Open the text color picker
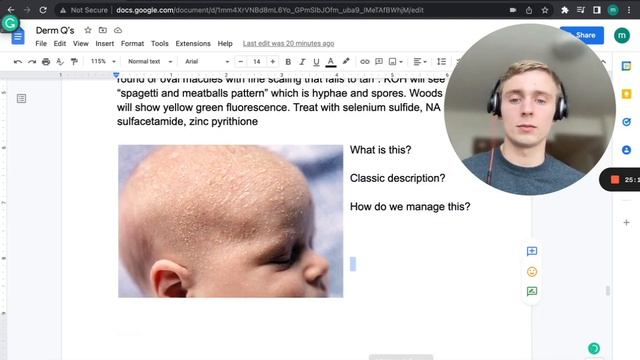Image resolution: width=640 pixels, height=360 pixels. (331, 62)
